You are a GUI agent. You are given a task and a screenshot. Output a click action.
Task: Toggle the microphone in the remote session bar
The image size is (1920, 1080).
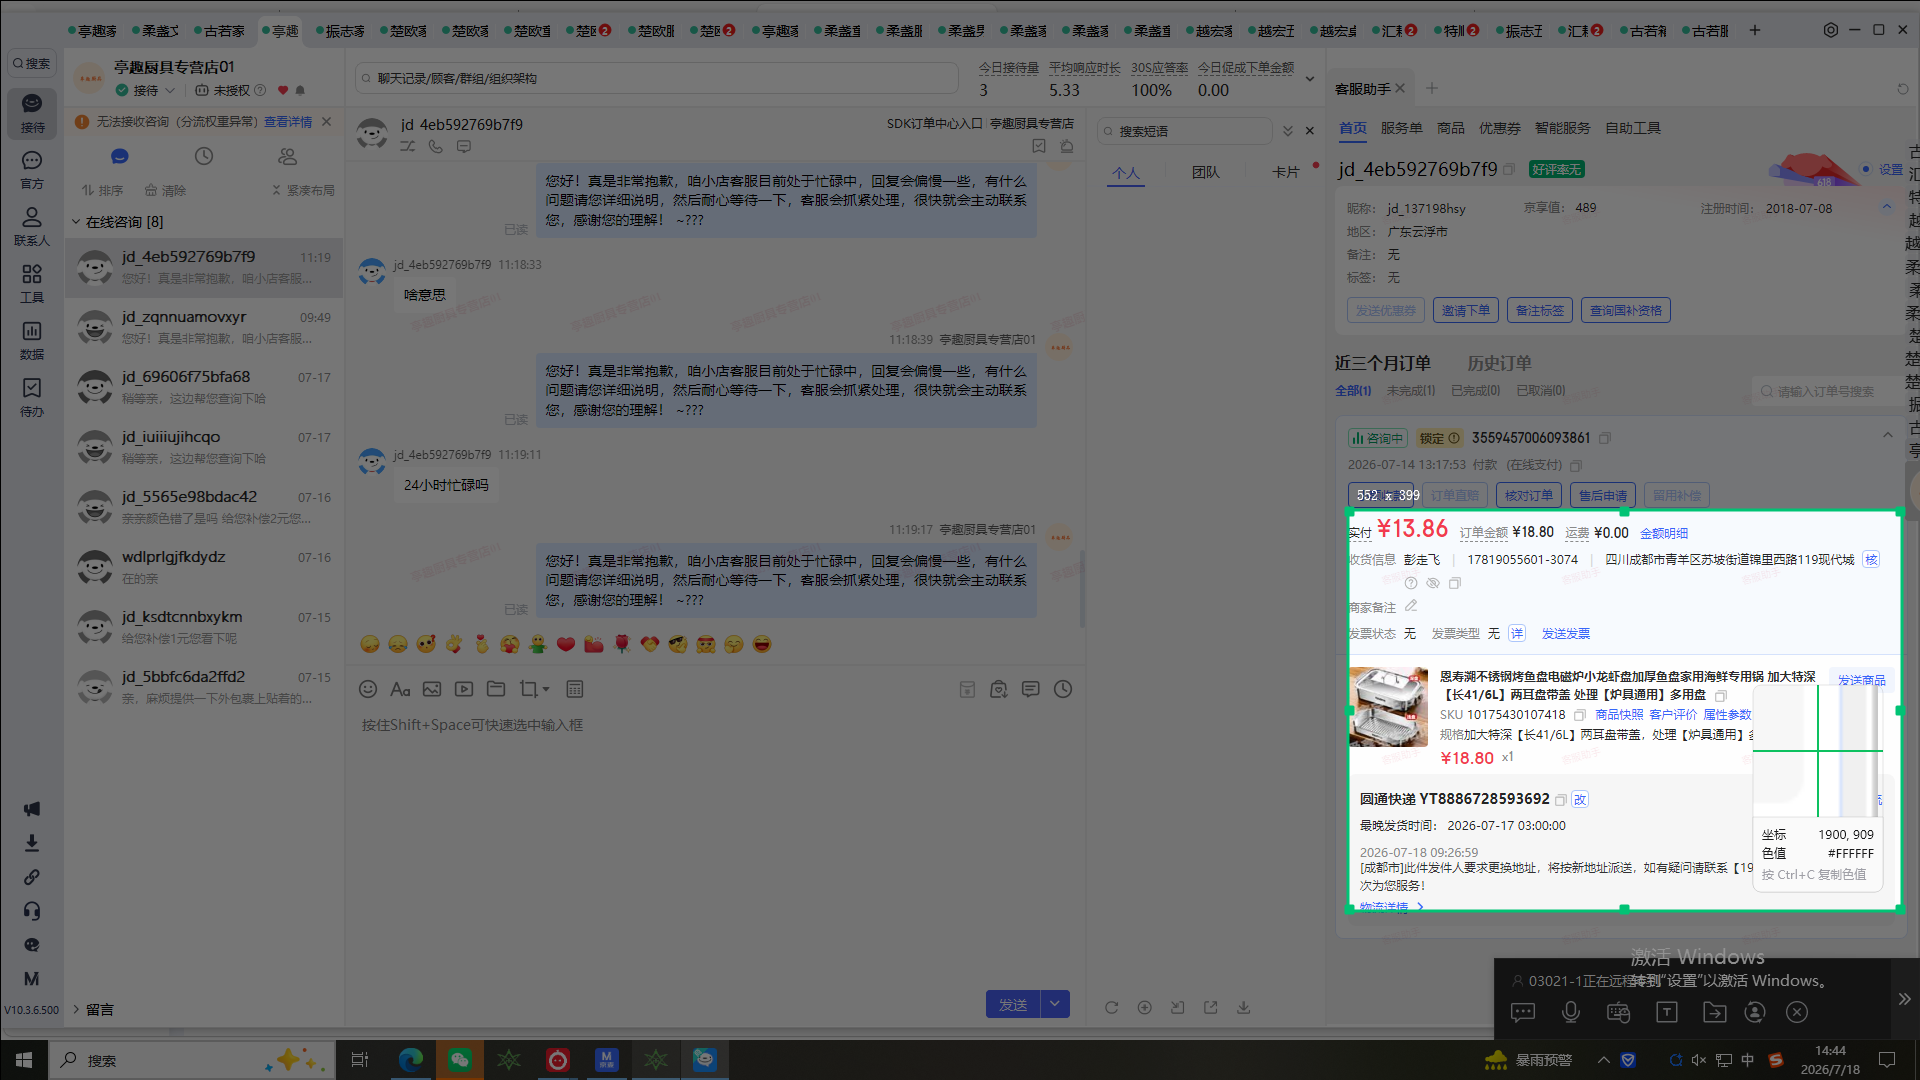click(1571, 1012)
